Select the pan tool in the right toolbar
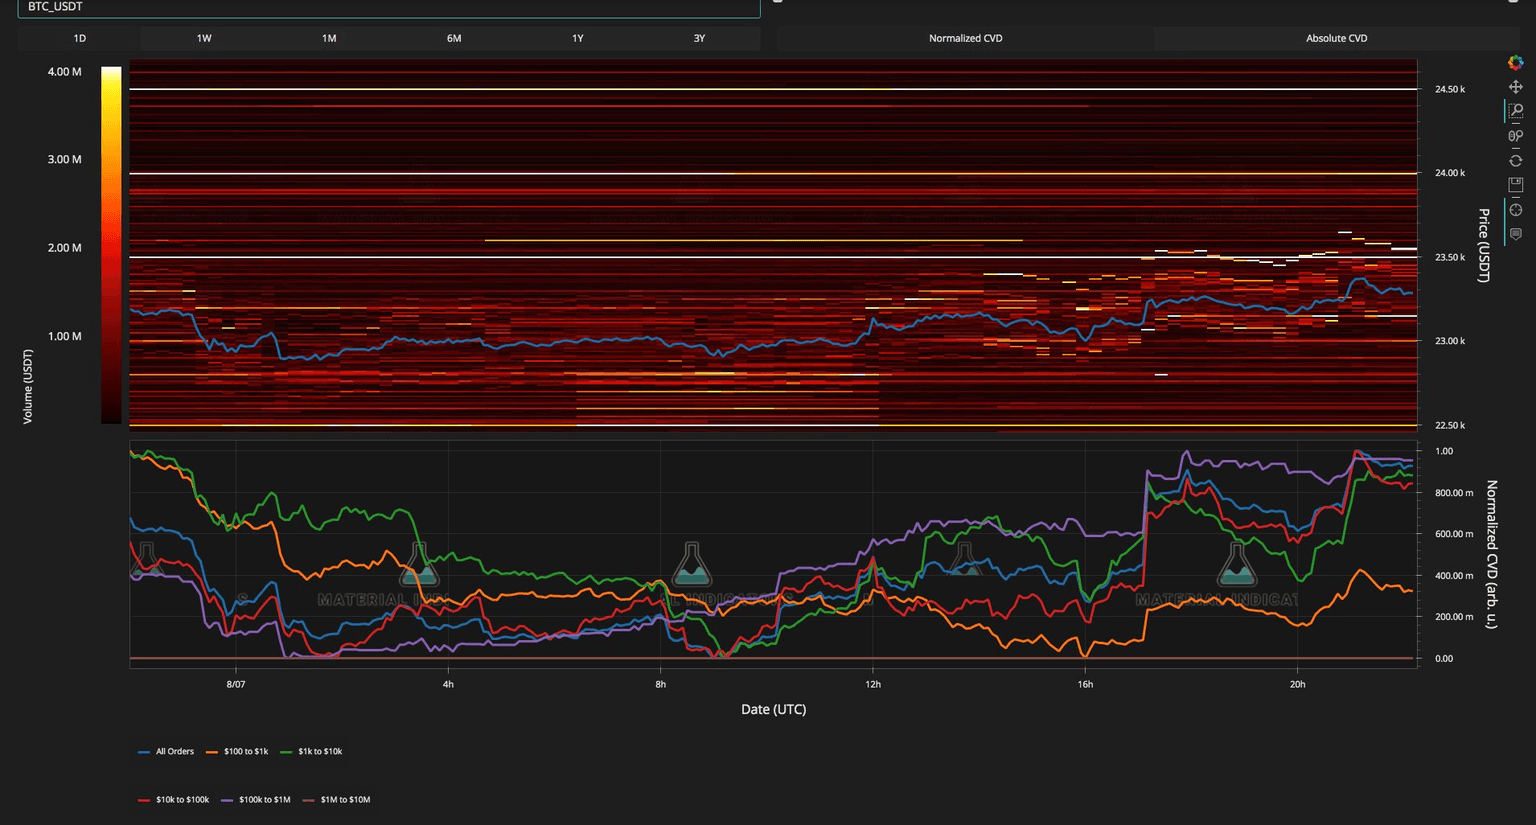 [x=1515, y=87]
